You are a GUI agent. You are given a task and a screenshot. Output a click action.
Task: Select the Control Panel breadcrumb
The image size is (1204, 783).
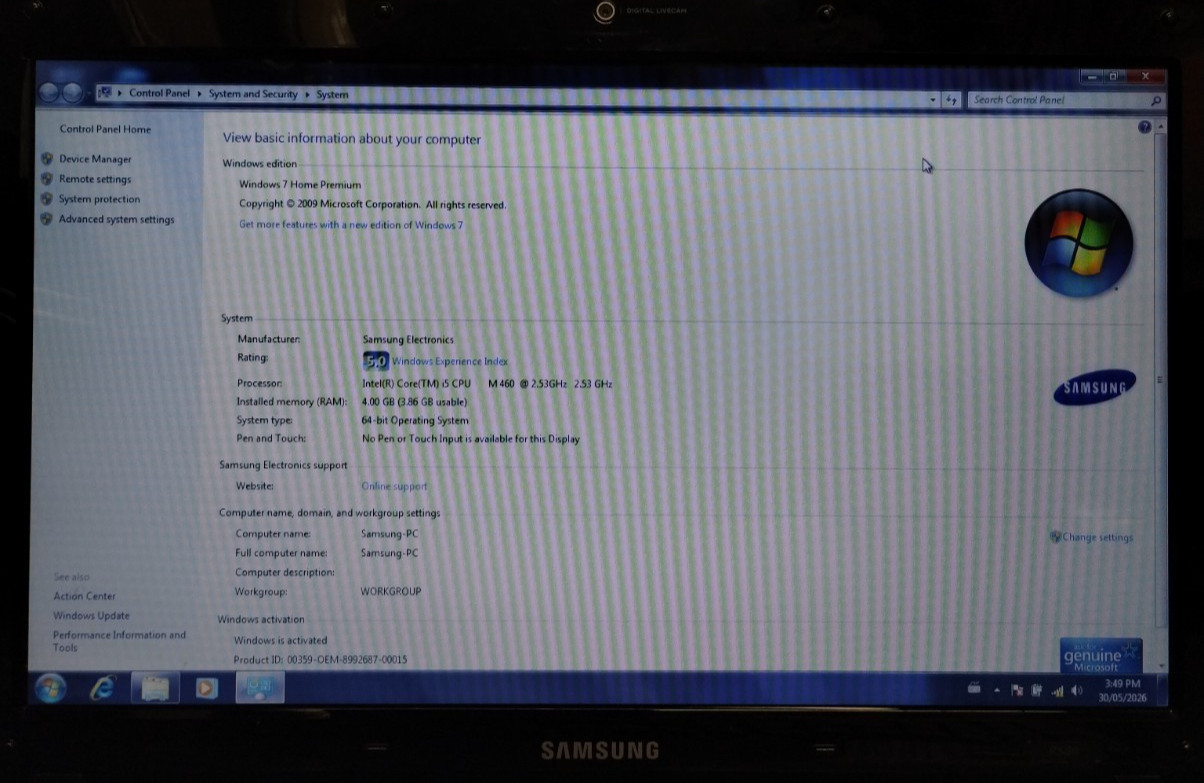click(159, 93)
